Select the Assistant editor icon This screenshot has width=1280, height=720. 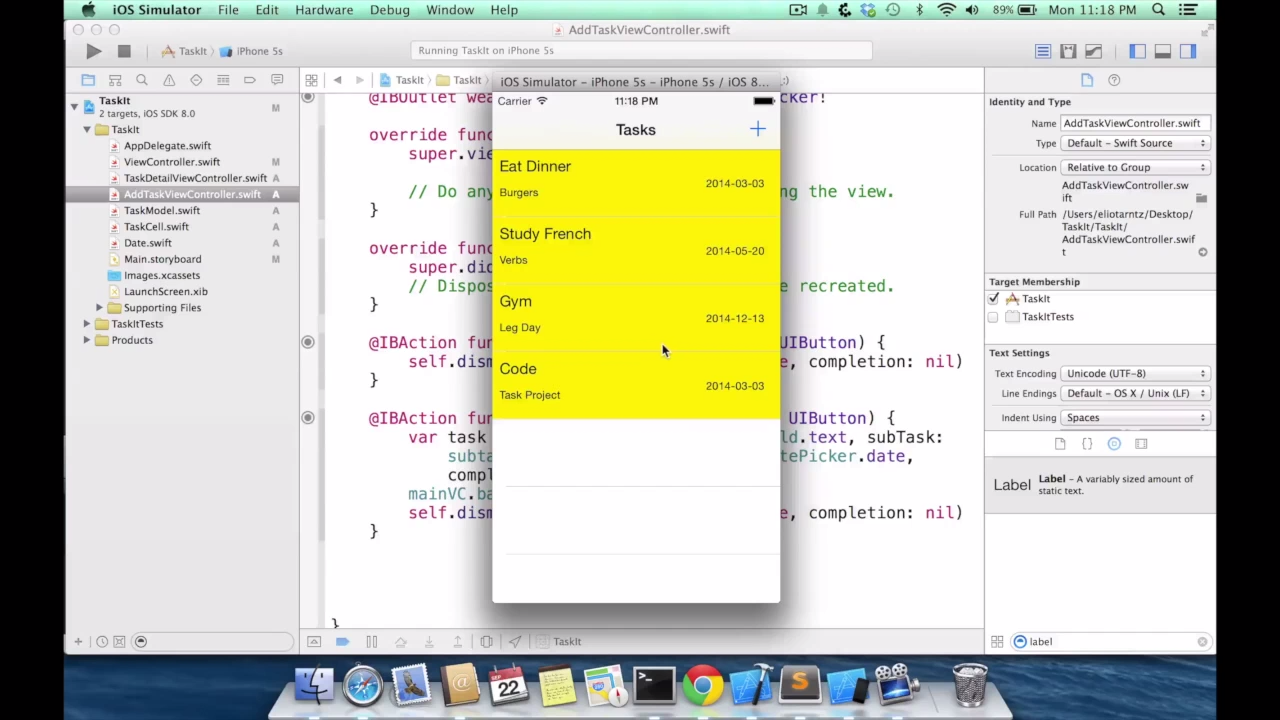pos(1068,51)
